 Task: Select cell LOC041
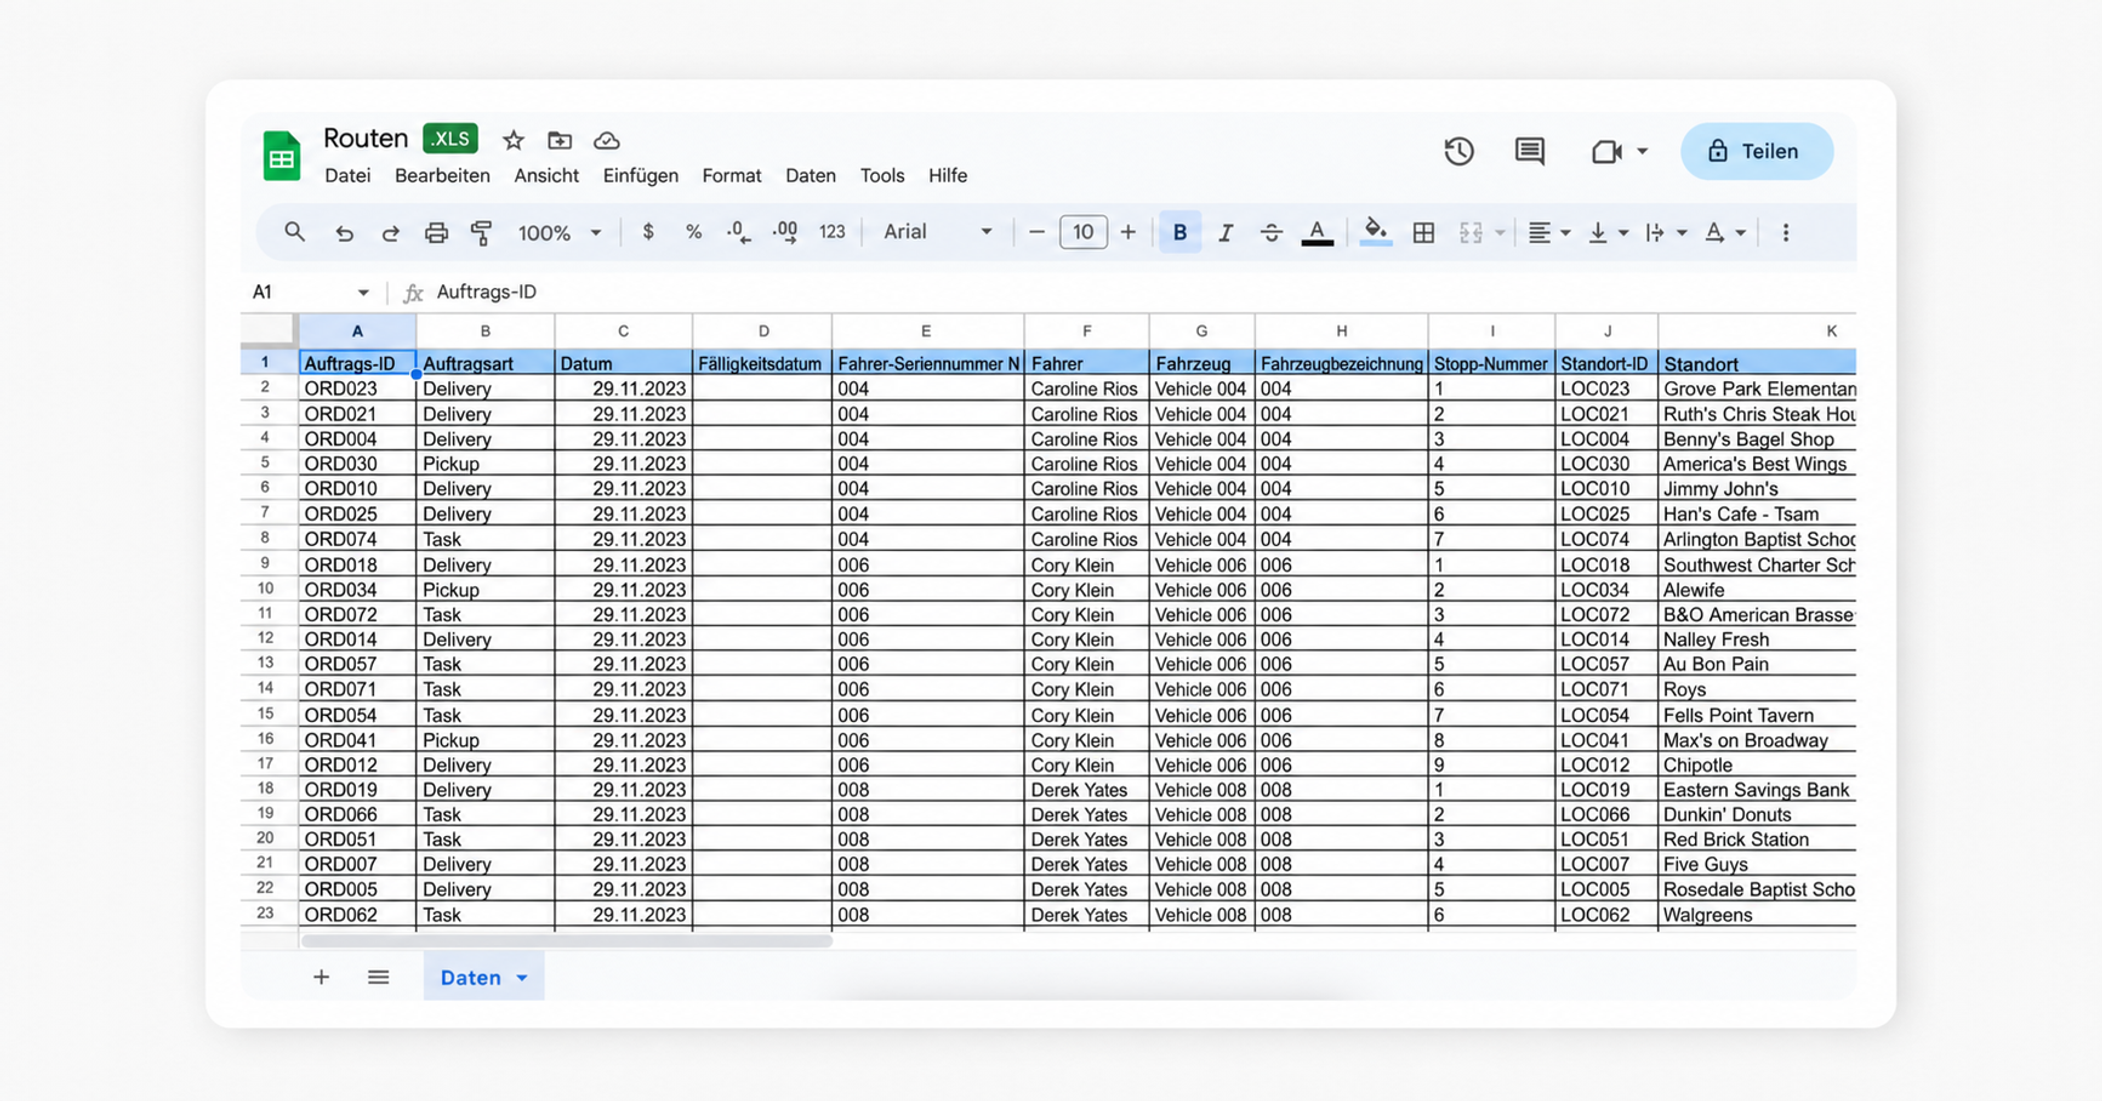coord(1606,740)
